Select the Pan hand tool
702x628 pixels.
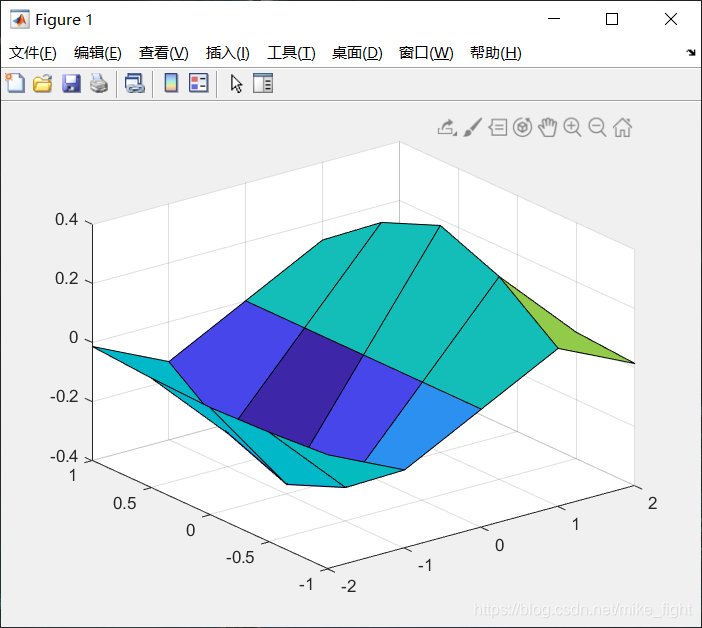click(x=548, y=128)
